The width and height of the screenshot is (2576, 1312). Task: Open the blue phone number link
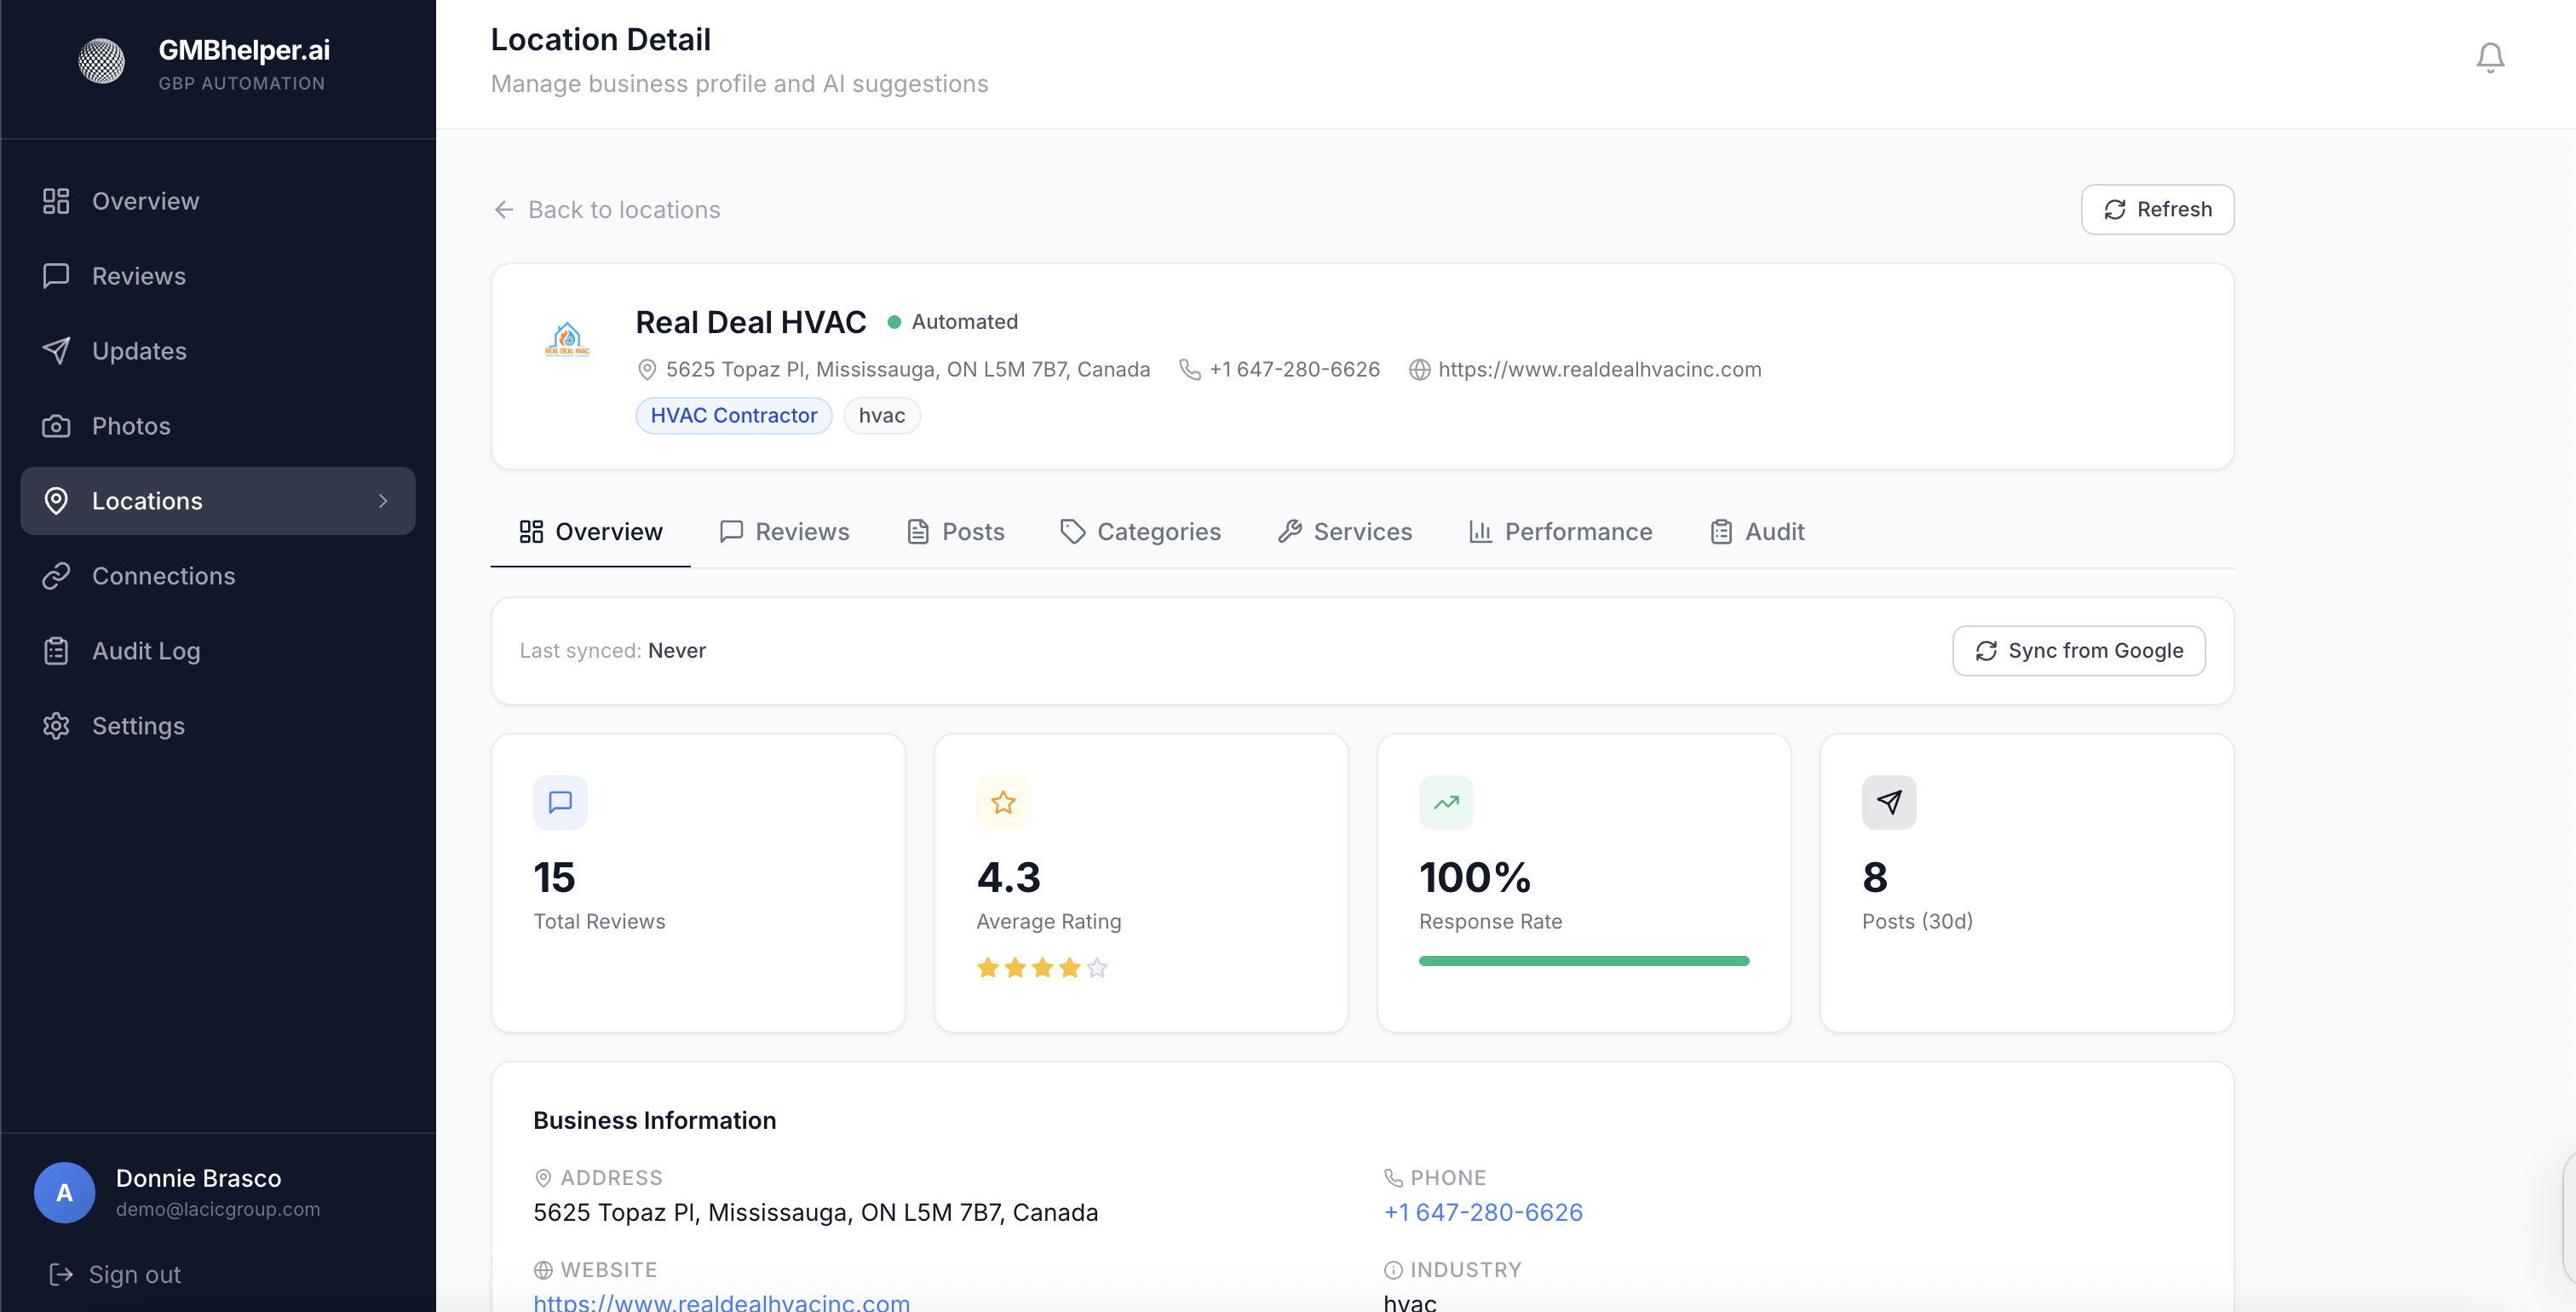pyautogui.click(x=1483, y=1212)
